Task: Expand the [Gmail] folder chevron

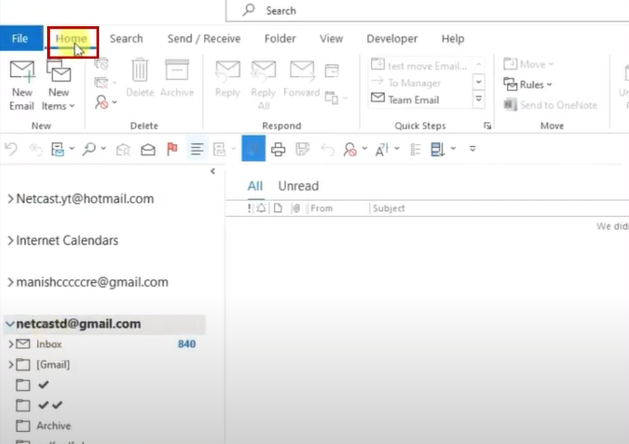Action: 11,365
